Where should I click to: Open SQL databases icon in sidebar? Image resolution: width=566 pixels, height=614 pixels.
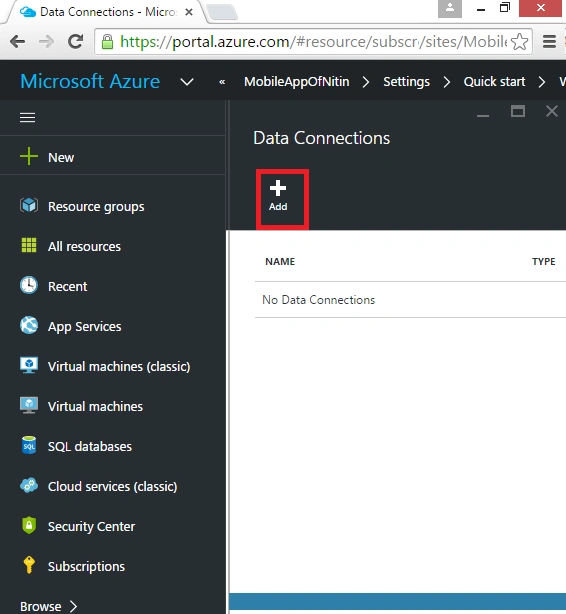click(29, 445)
